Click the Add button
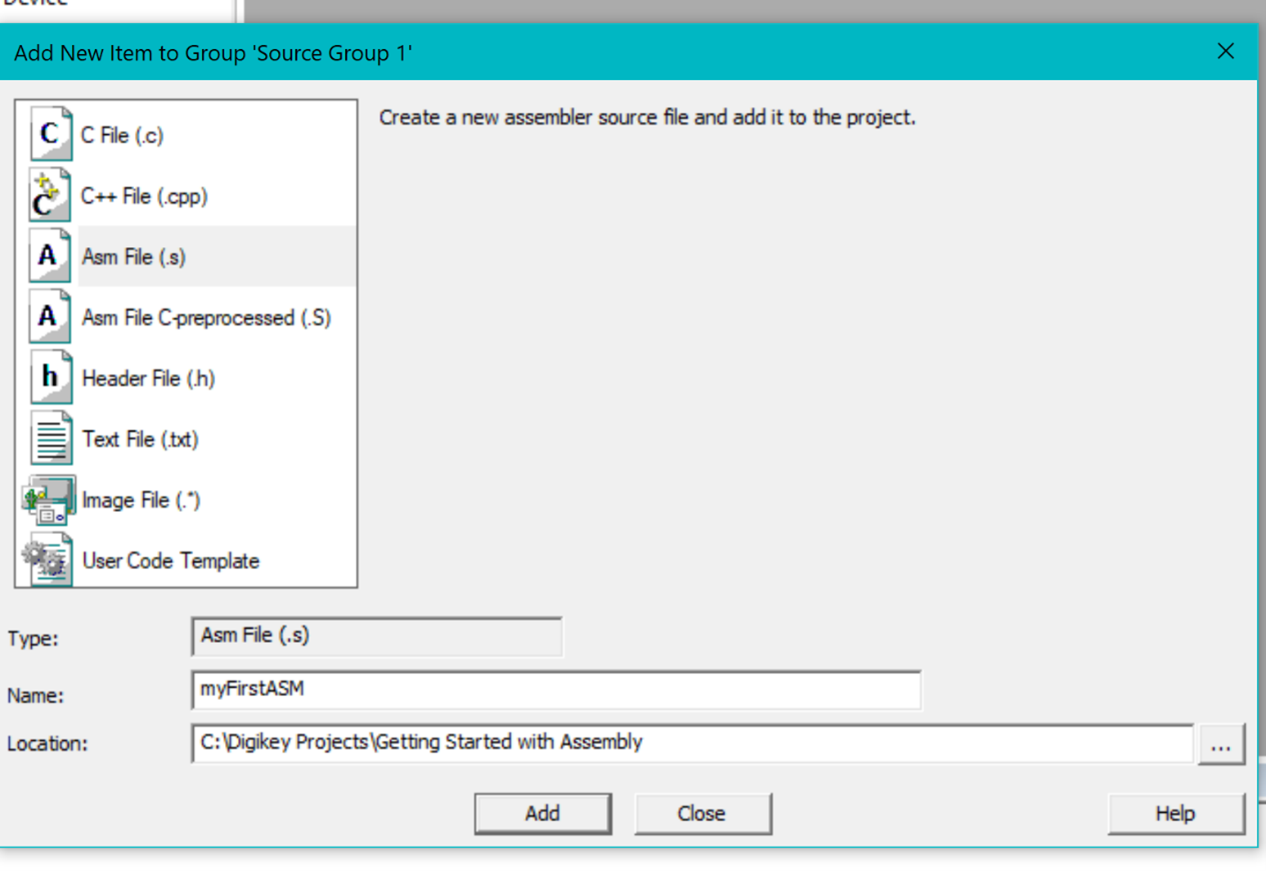The height and width of the screenshot is (871, 1266). coord(543,813)
